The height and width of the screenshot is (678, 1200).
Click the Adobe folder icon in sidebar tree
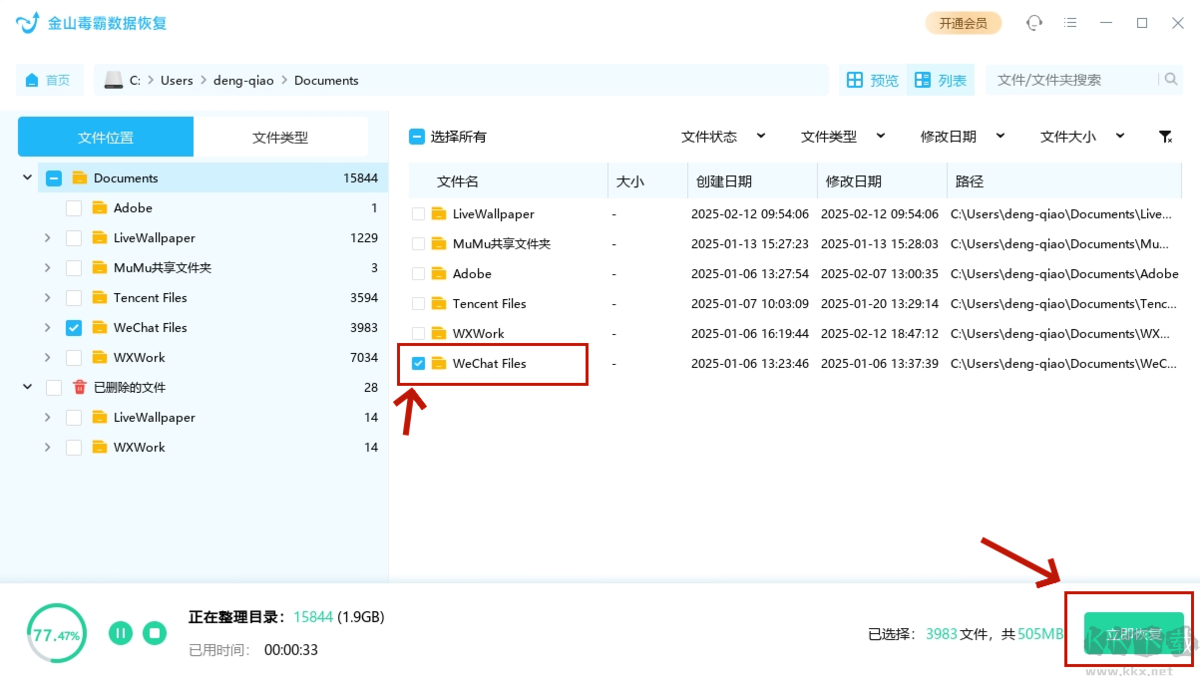click(99, 208)
